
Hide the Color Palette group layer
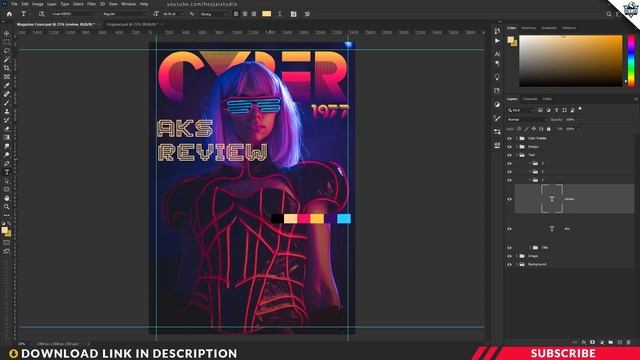click(509, 138)
